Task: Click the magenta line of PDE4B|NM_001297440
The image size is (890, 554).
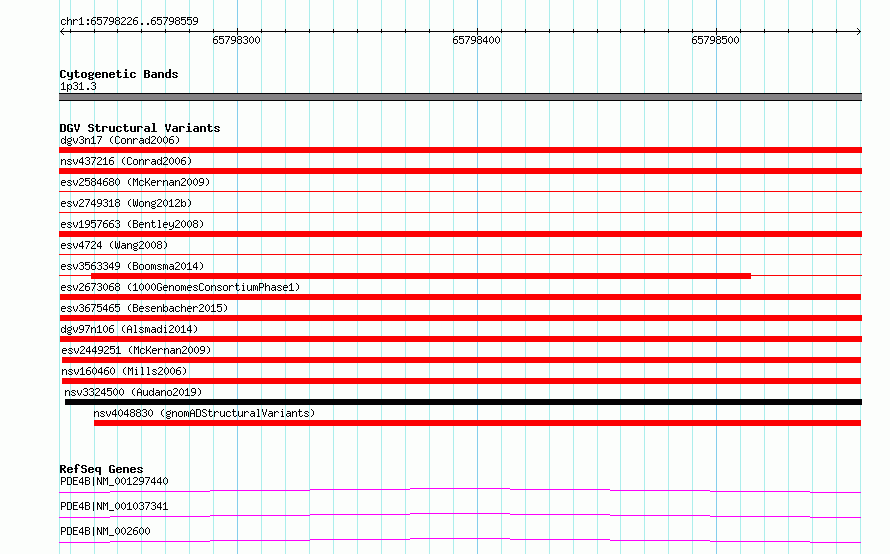Action: [x=460, y=490]
